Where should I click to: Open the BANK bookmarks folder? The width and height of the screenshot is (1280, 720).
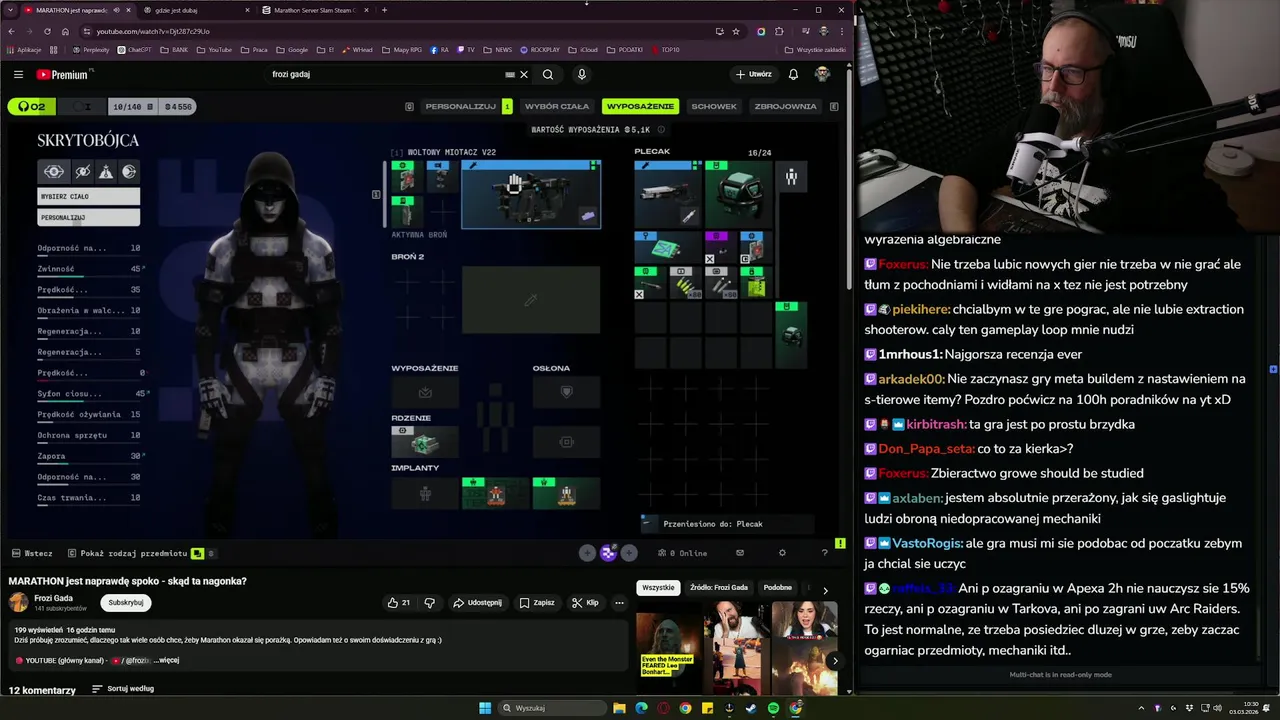[174, 49]
